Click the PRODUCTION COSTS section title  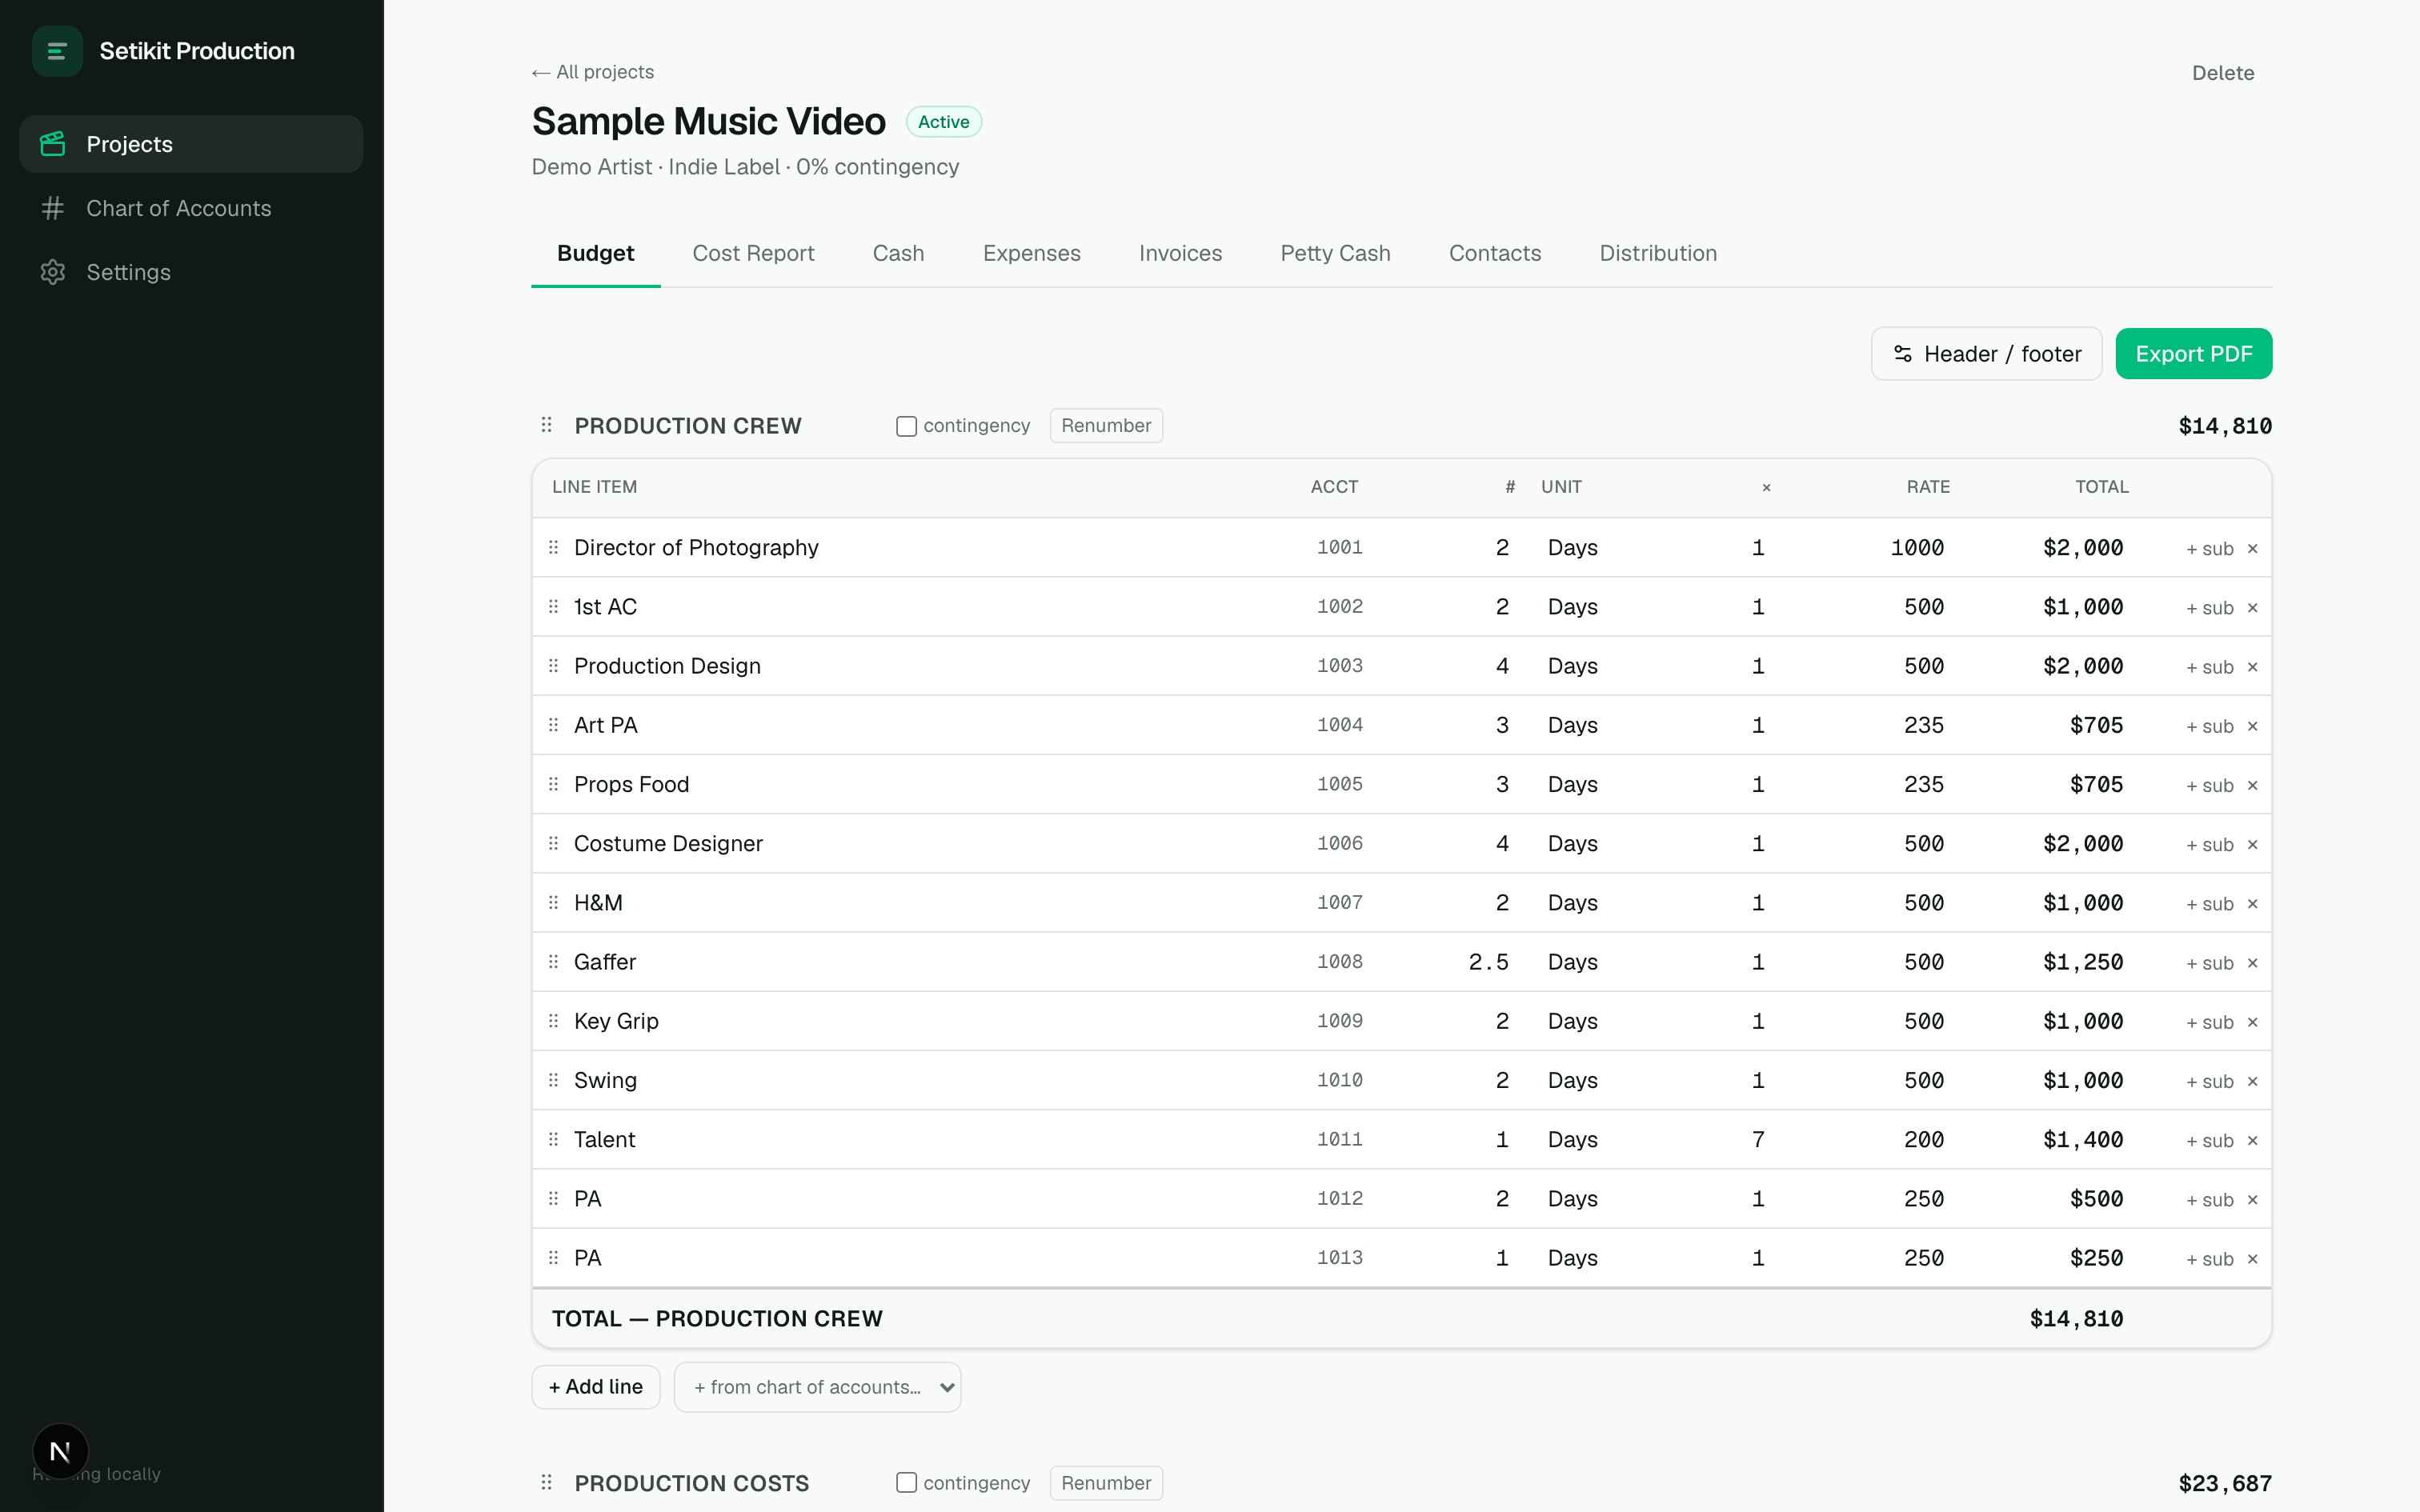692,1483
